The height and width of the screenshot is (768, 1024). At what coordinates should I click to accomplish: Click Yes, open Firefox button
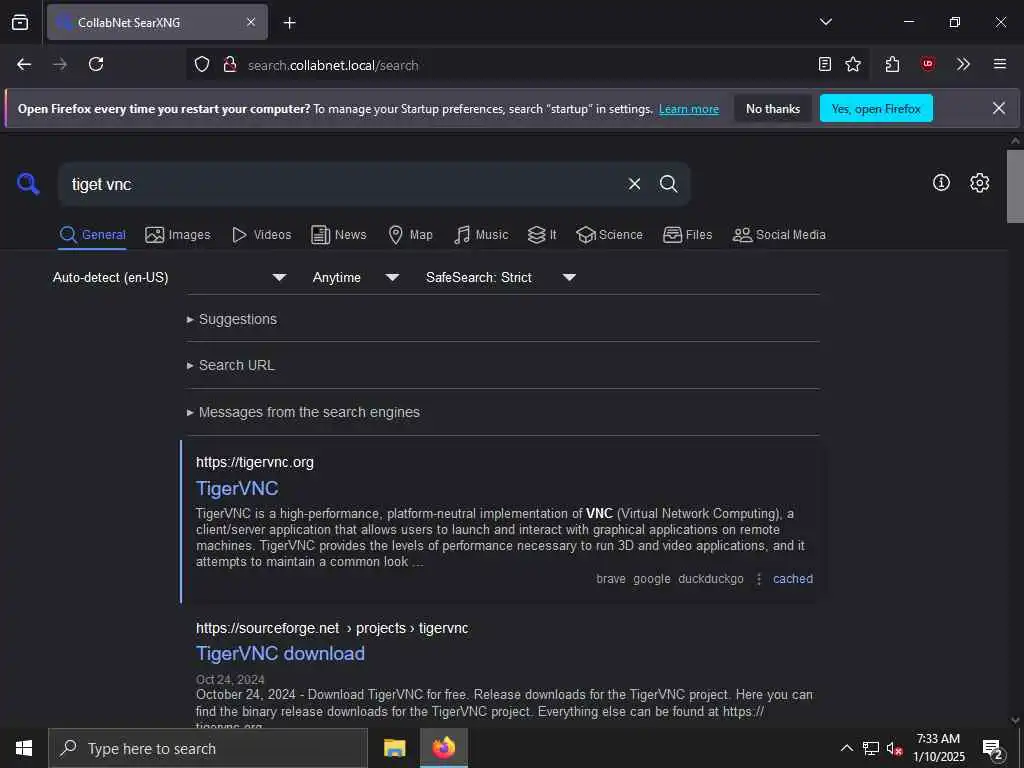pos(876,108)
